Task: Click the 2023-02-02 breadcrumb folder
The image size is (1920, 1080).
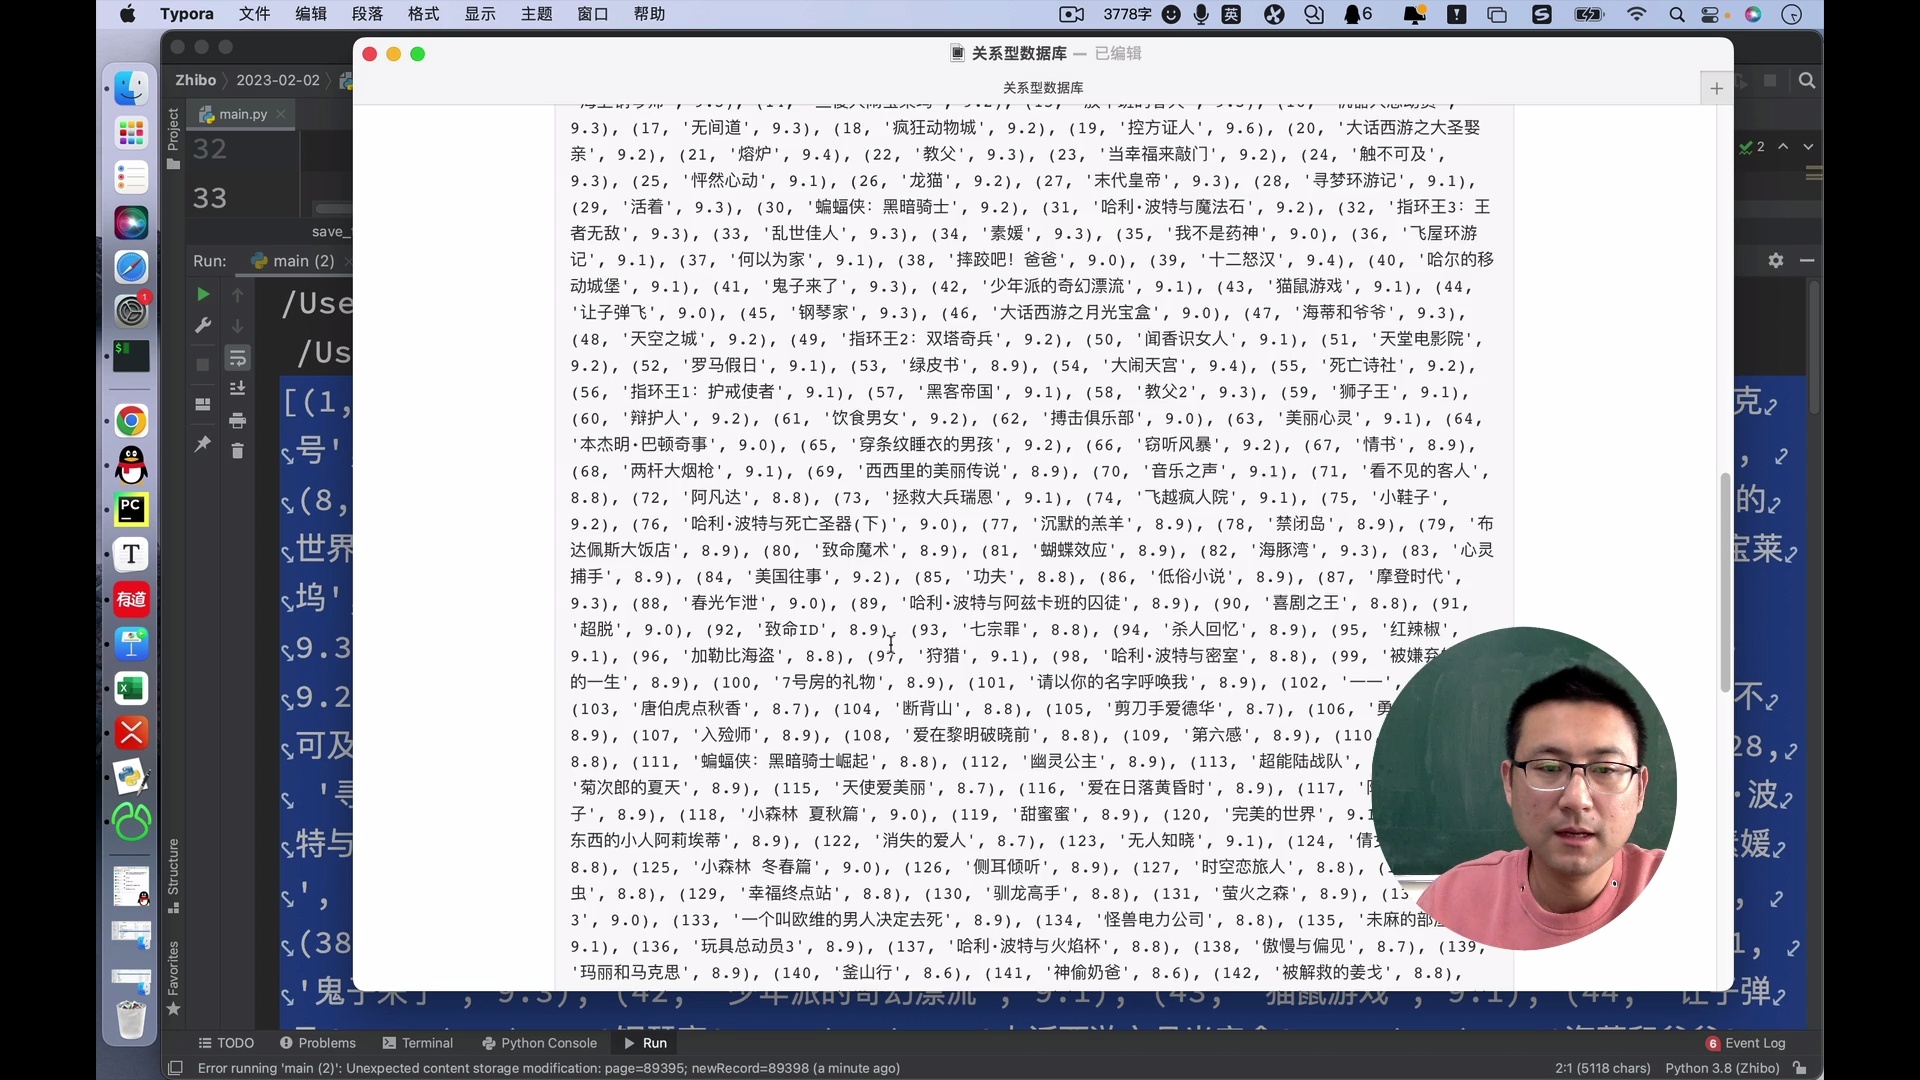Action: [277, 80]
